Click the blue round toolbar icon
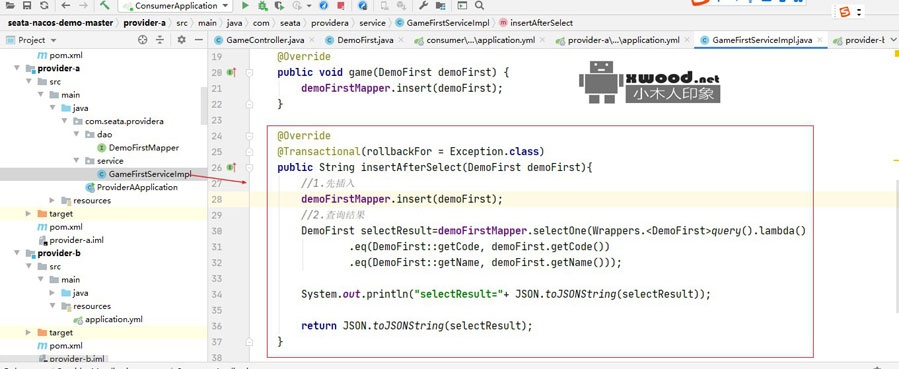899x369 pixels. click(x=323, y=6)
